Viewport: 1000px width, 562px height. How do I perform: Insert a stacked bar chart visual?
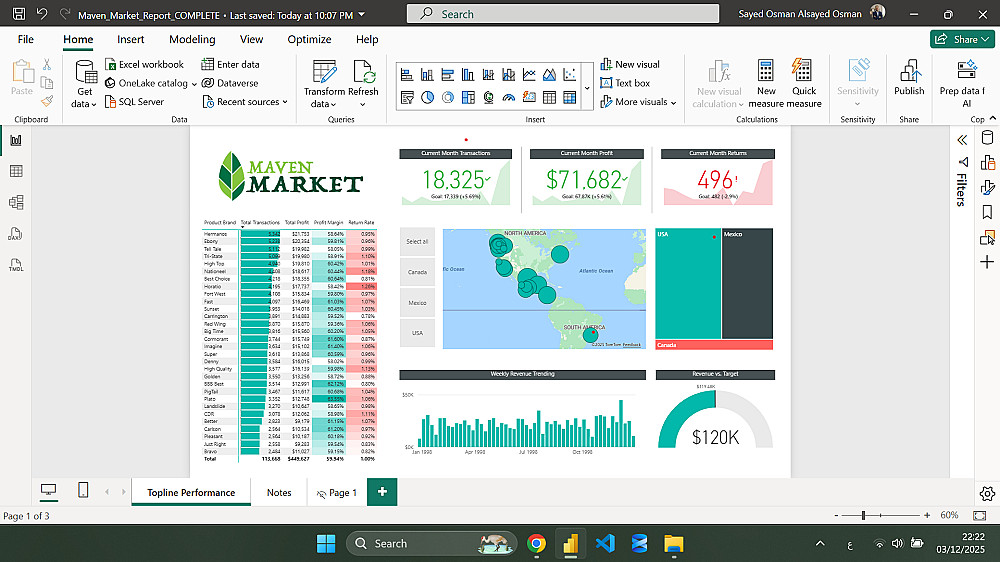407,75
